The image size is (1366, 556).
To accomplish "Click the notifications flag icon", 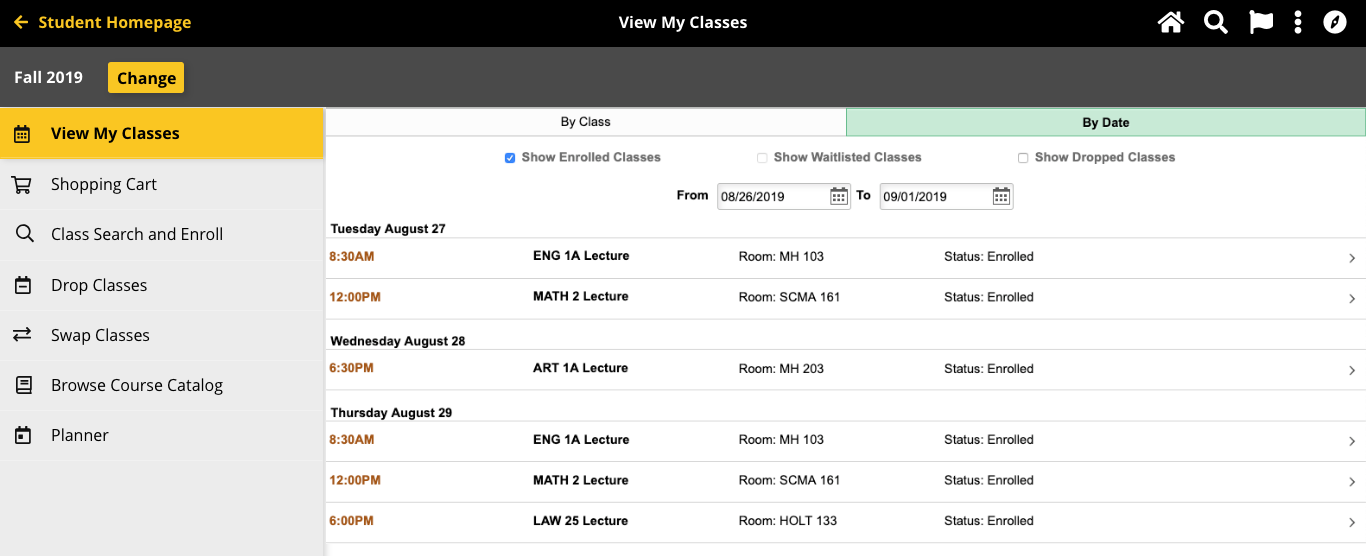I will 1261,22.
